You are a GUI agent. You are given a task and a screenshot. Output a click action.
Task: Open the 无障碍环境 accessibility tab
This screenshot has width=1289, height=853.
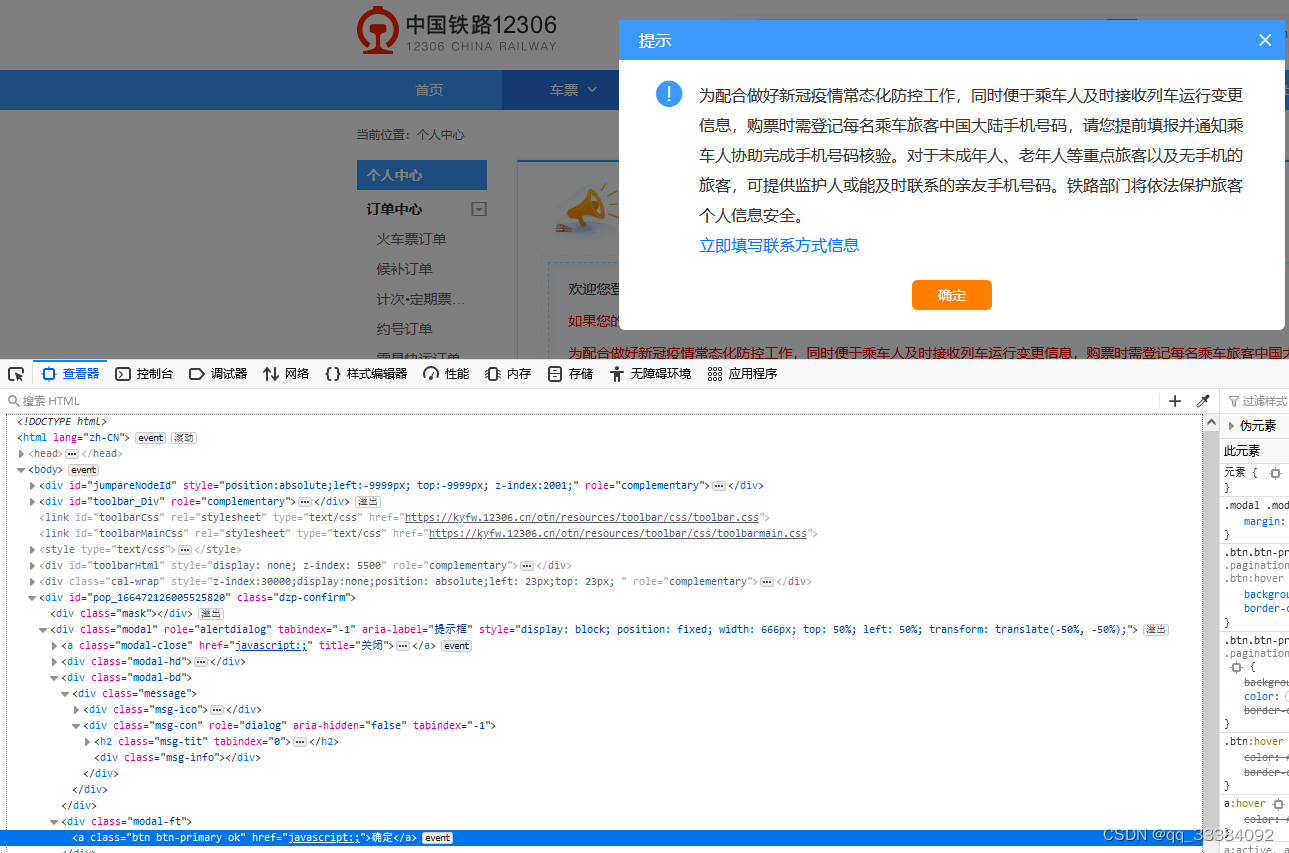coord(650,374)
